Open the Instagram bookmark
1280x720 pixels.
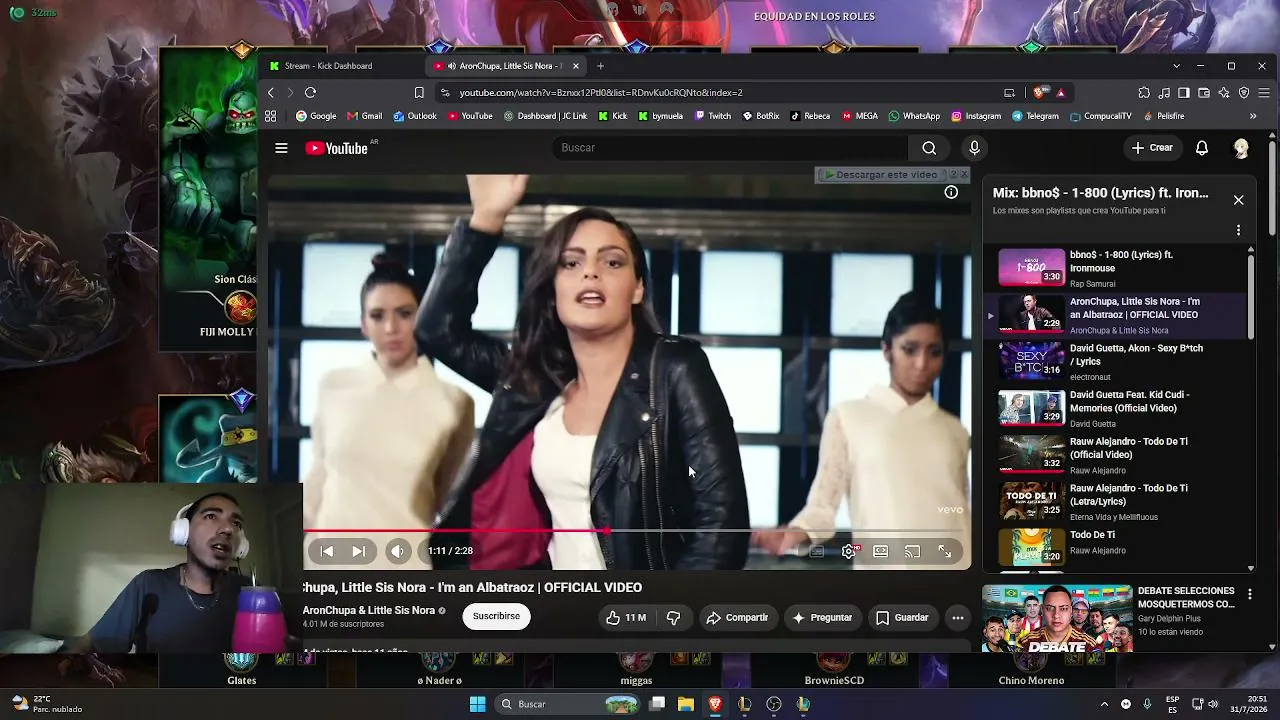(x=976, y=116)
